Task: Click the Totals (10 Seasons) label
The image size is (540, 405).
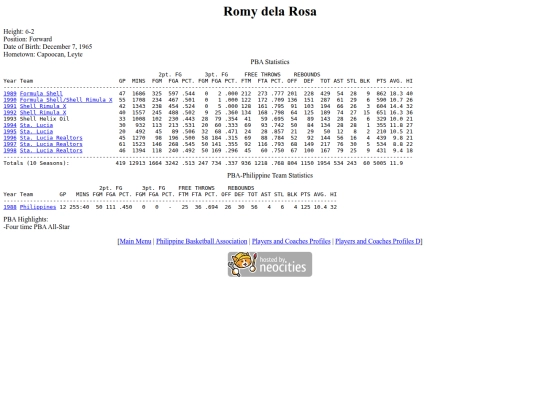Action: click(36, 163)
